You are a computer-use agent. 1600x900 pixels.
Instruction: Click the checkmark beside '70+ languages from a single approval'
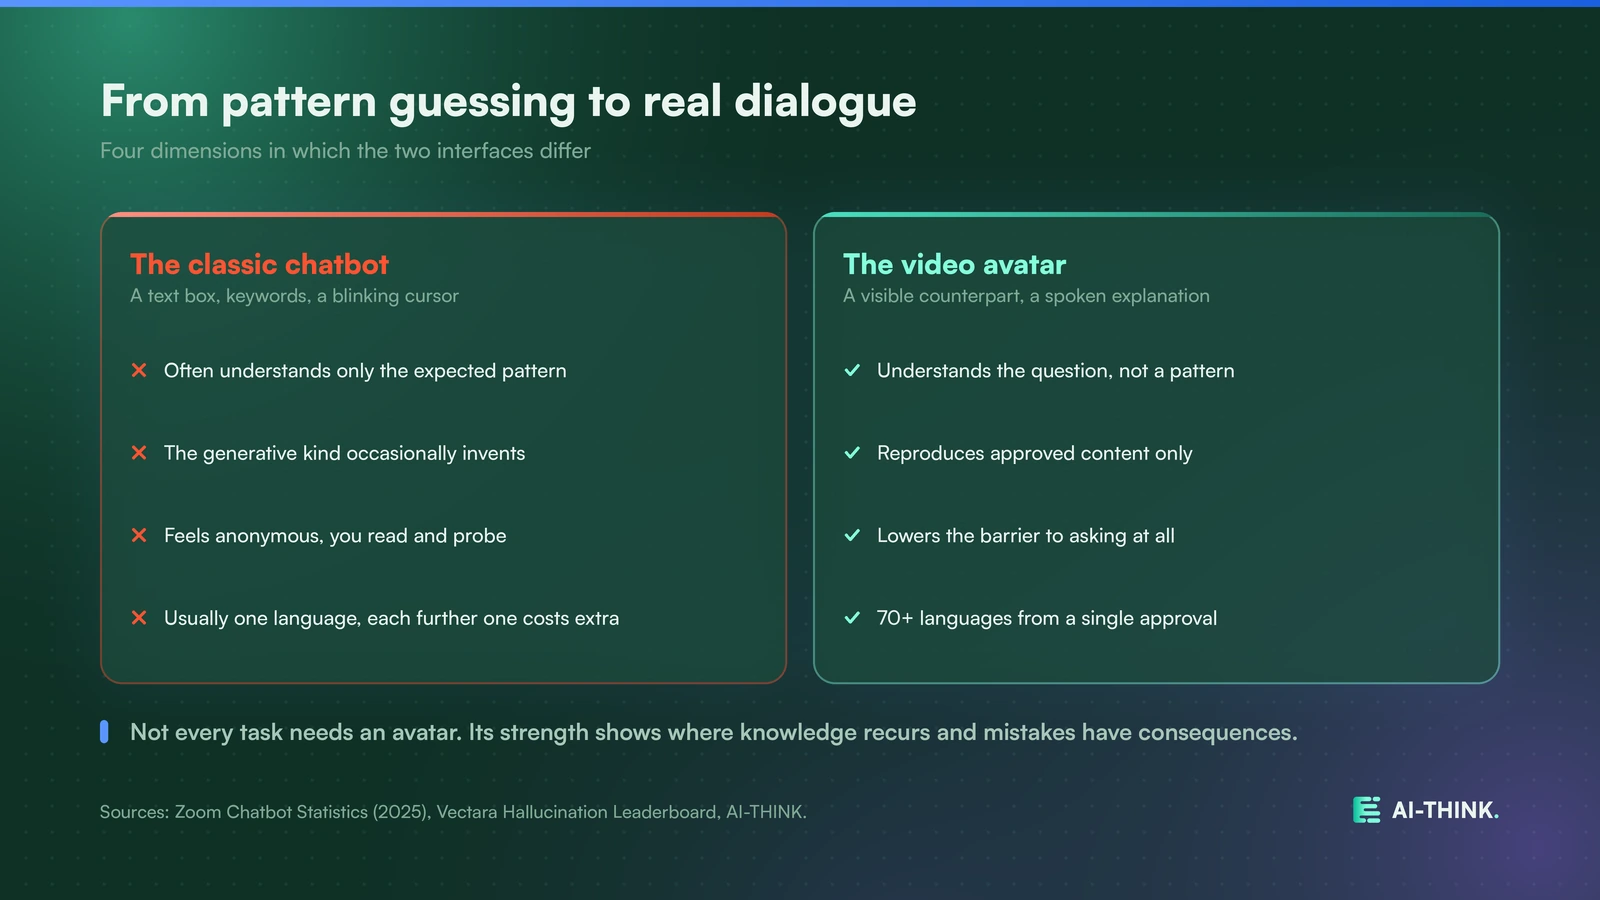852,618
